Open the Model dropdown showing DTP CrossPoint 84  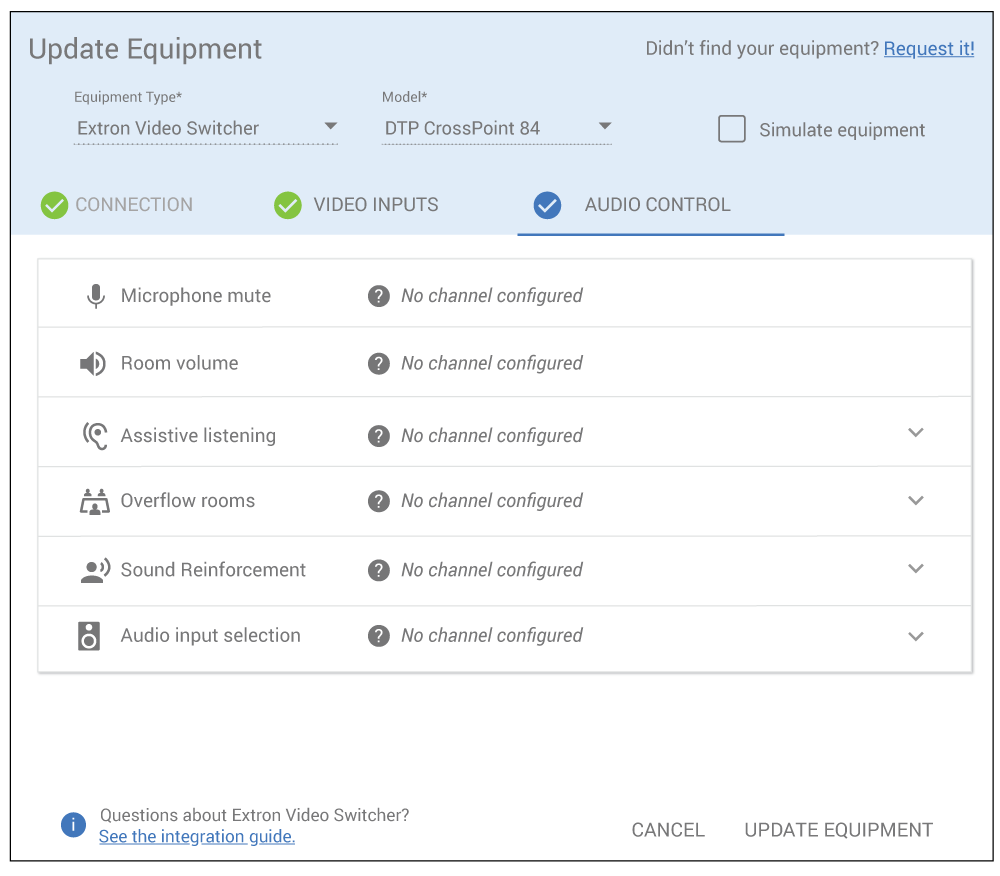click(497, 128)
